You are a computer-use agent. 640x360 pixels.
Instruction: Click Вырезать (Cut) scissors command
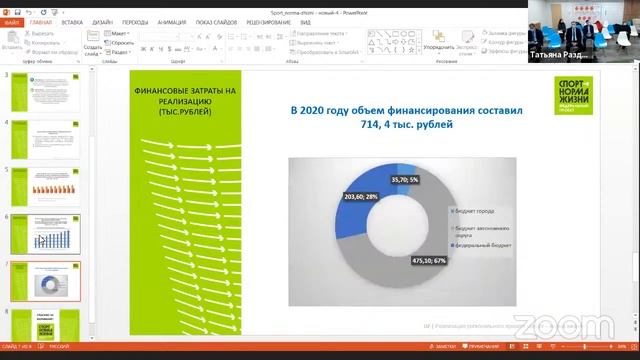coord(39,33)
